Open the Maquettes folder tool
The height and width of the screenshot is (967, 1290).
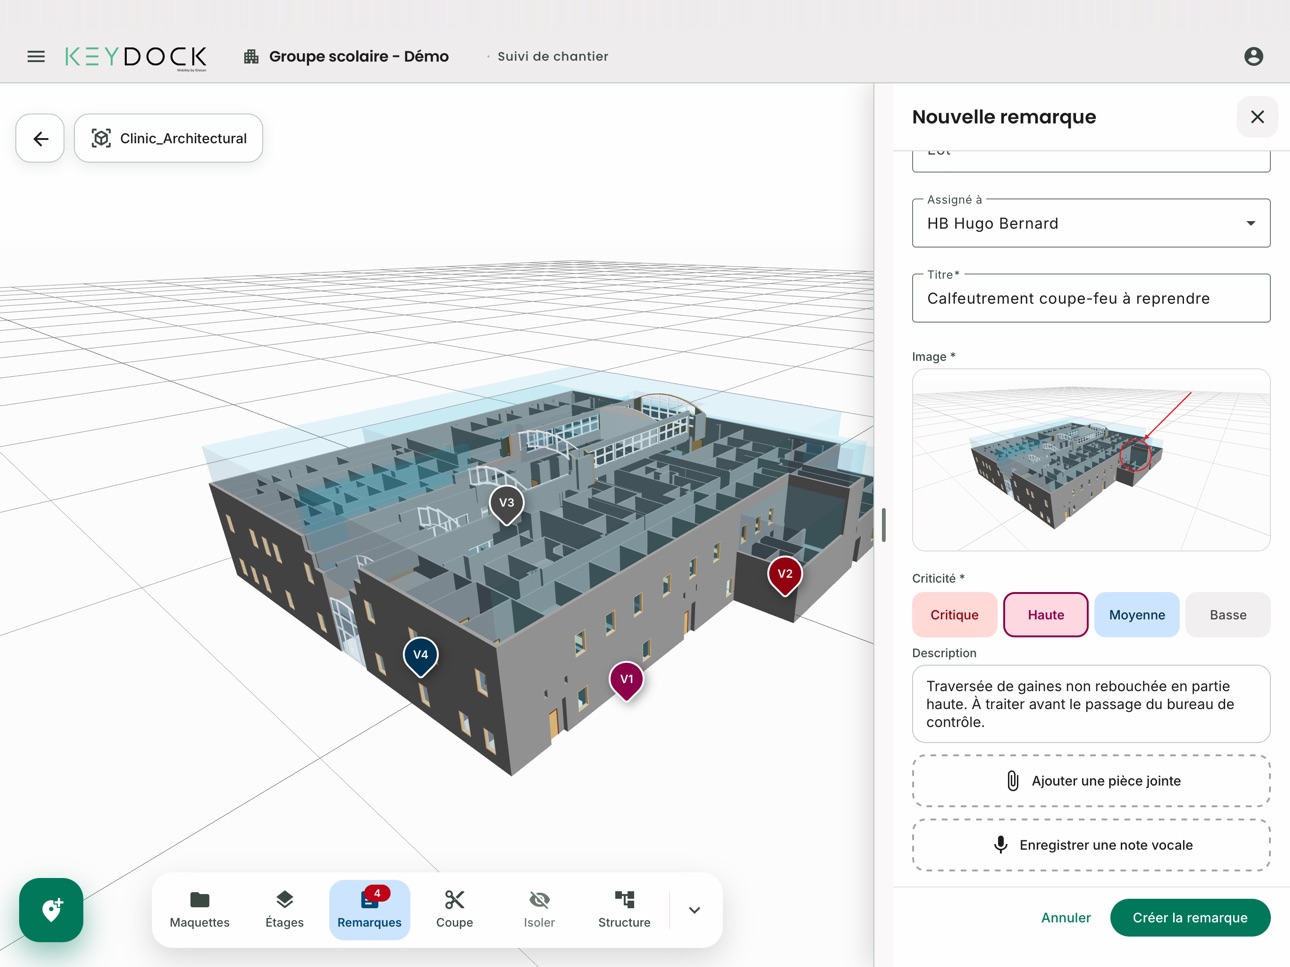200,910
